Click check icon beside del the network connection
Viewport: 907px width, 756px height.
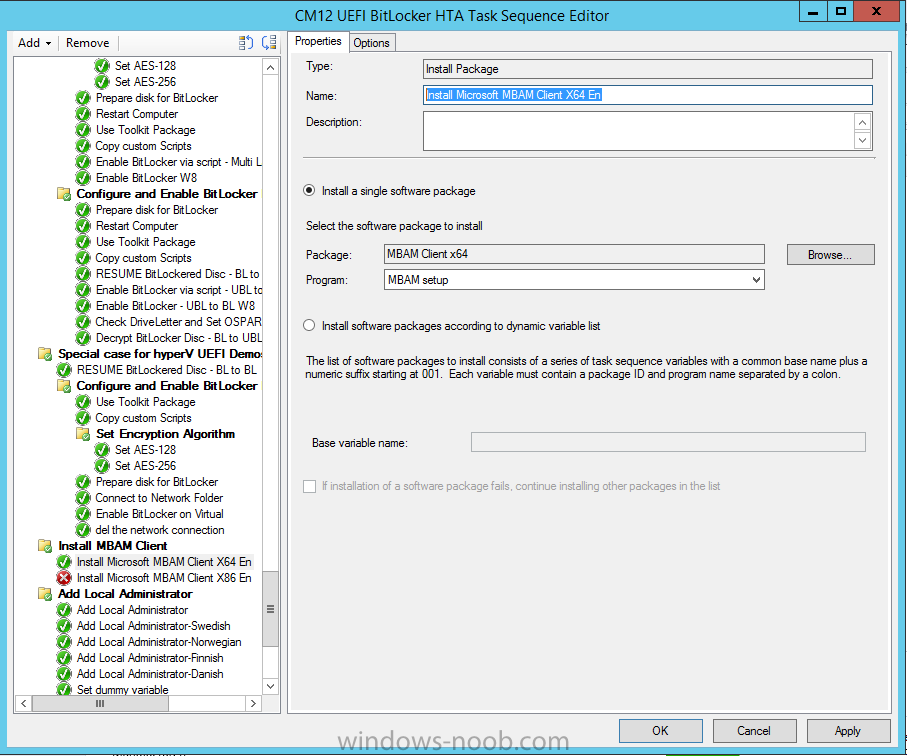tap(83, 530)
